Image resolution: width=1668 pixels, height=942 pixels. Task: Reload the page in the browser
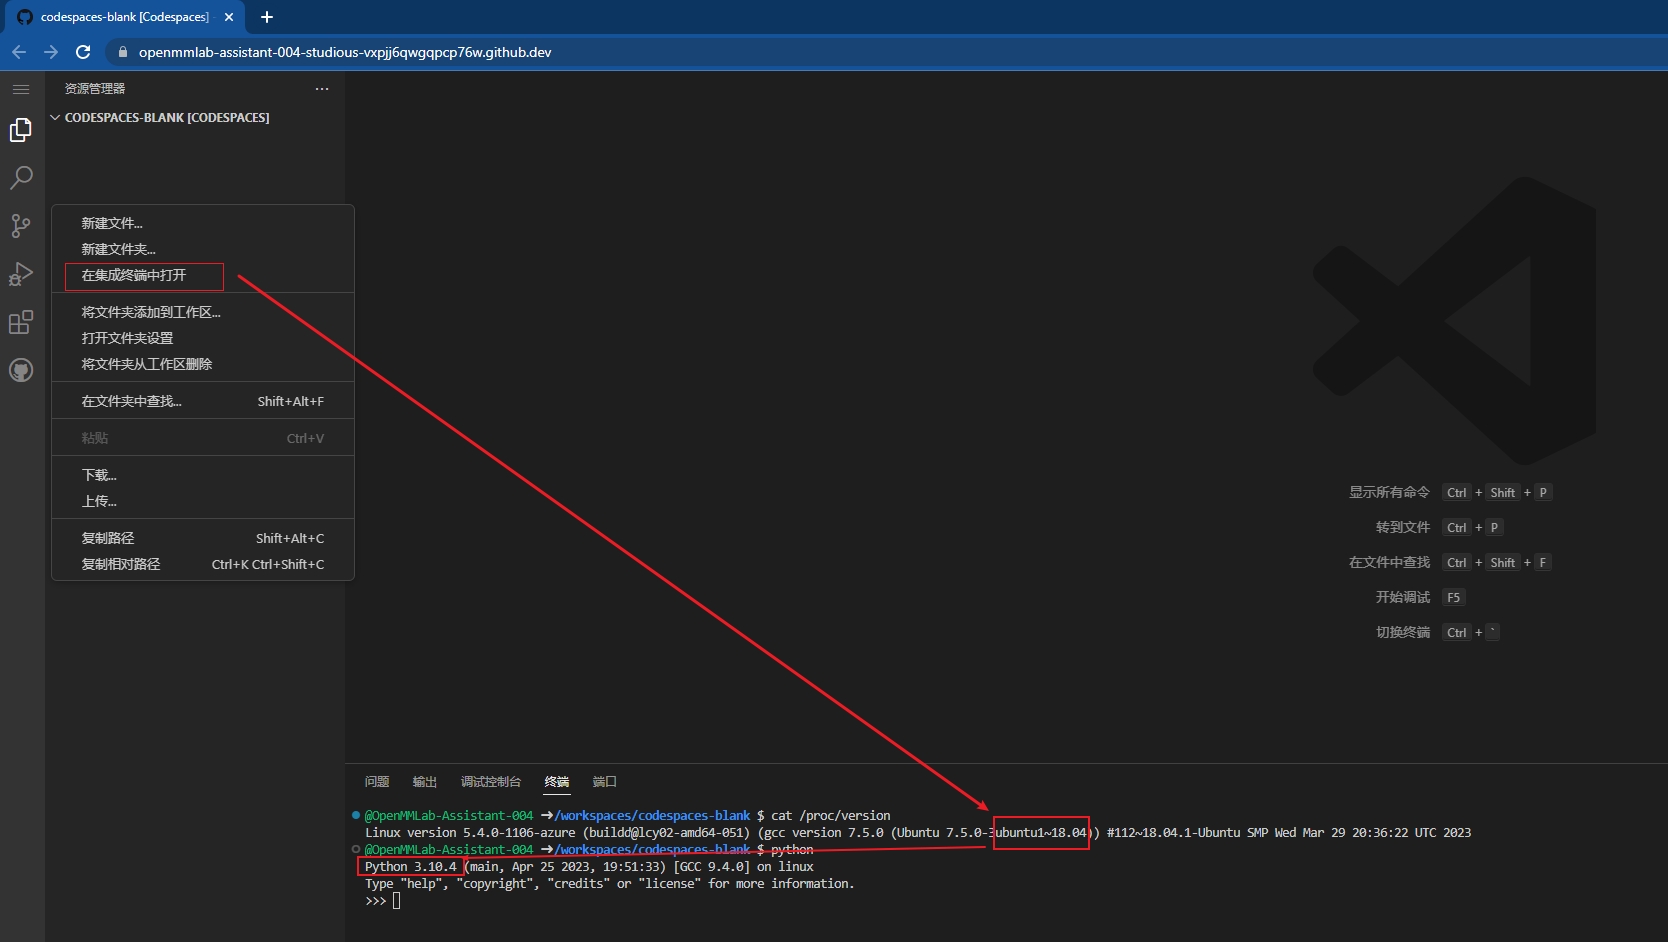pos(83,52)
